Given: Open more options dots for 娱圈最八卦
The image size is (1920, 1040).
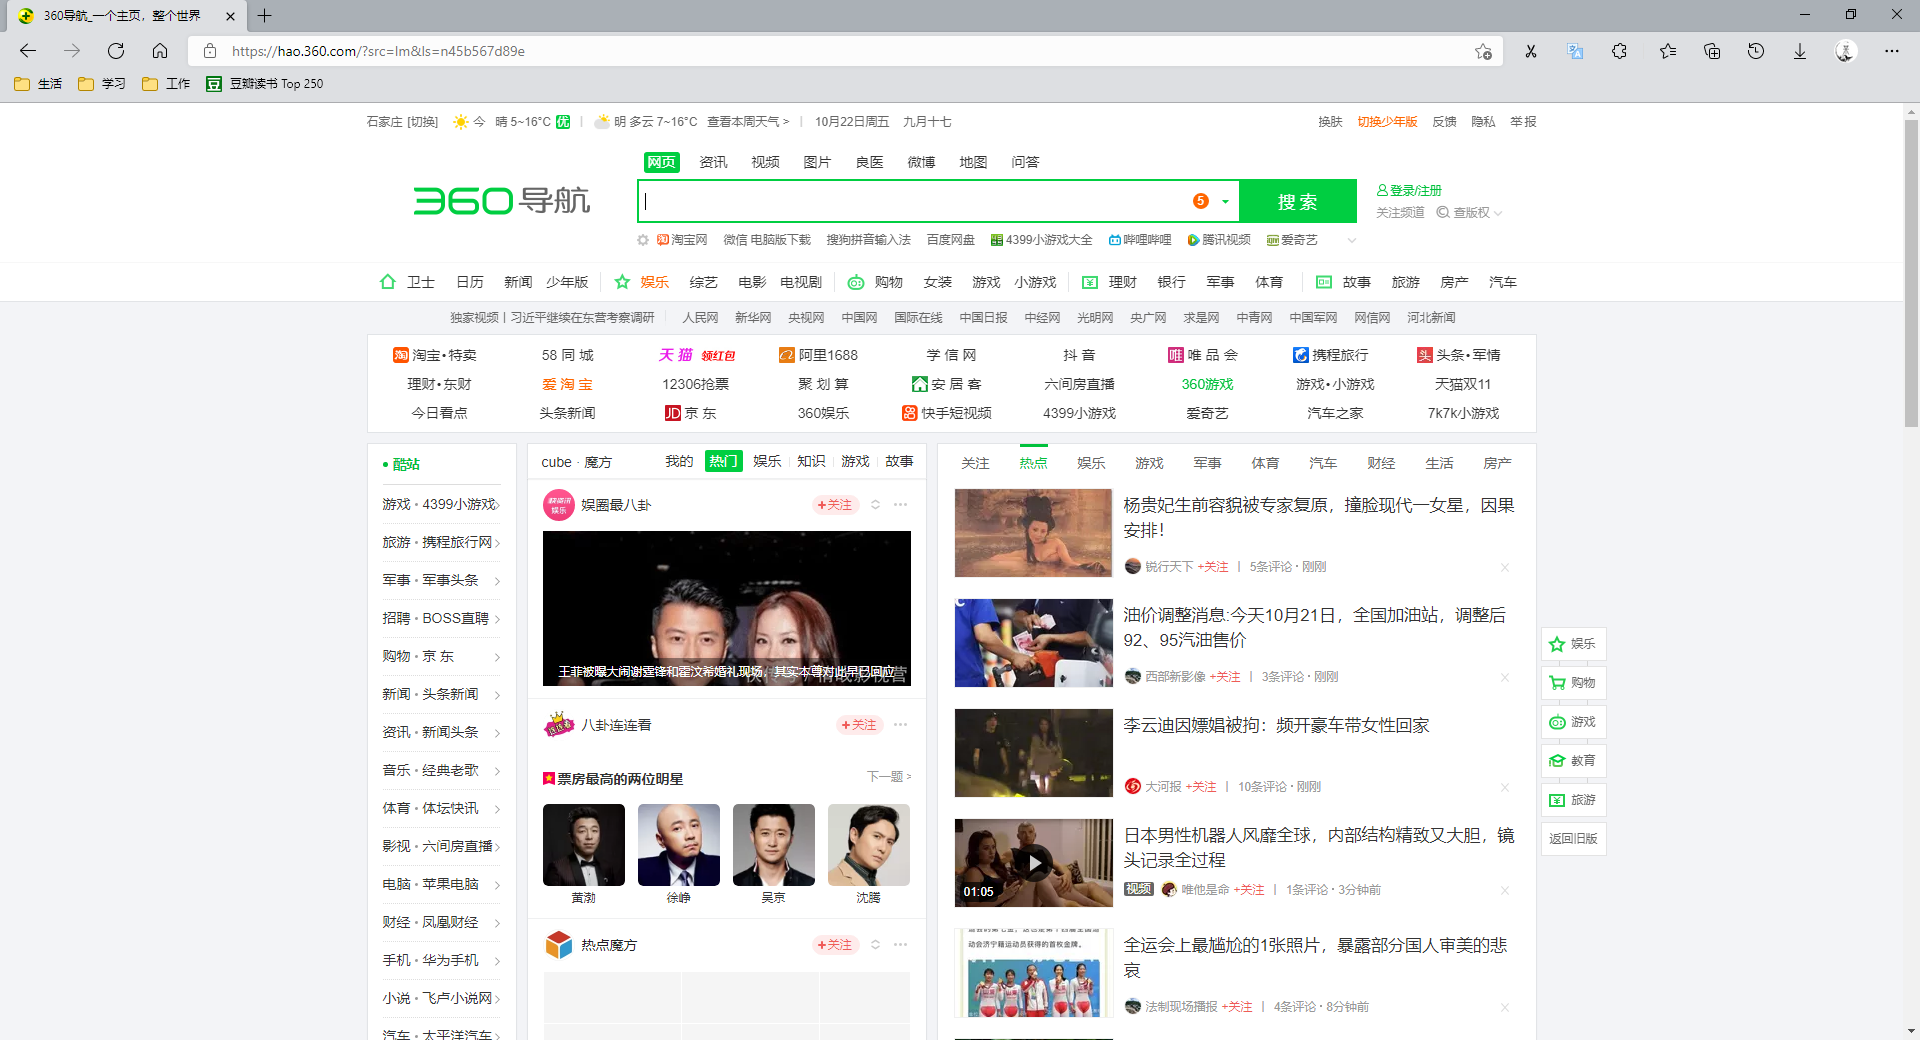Looking at the screenshot, I should pos(901,505).
